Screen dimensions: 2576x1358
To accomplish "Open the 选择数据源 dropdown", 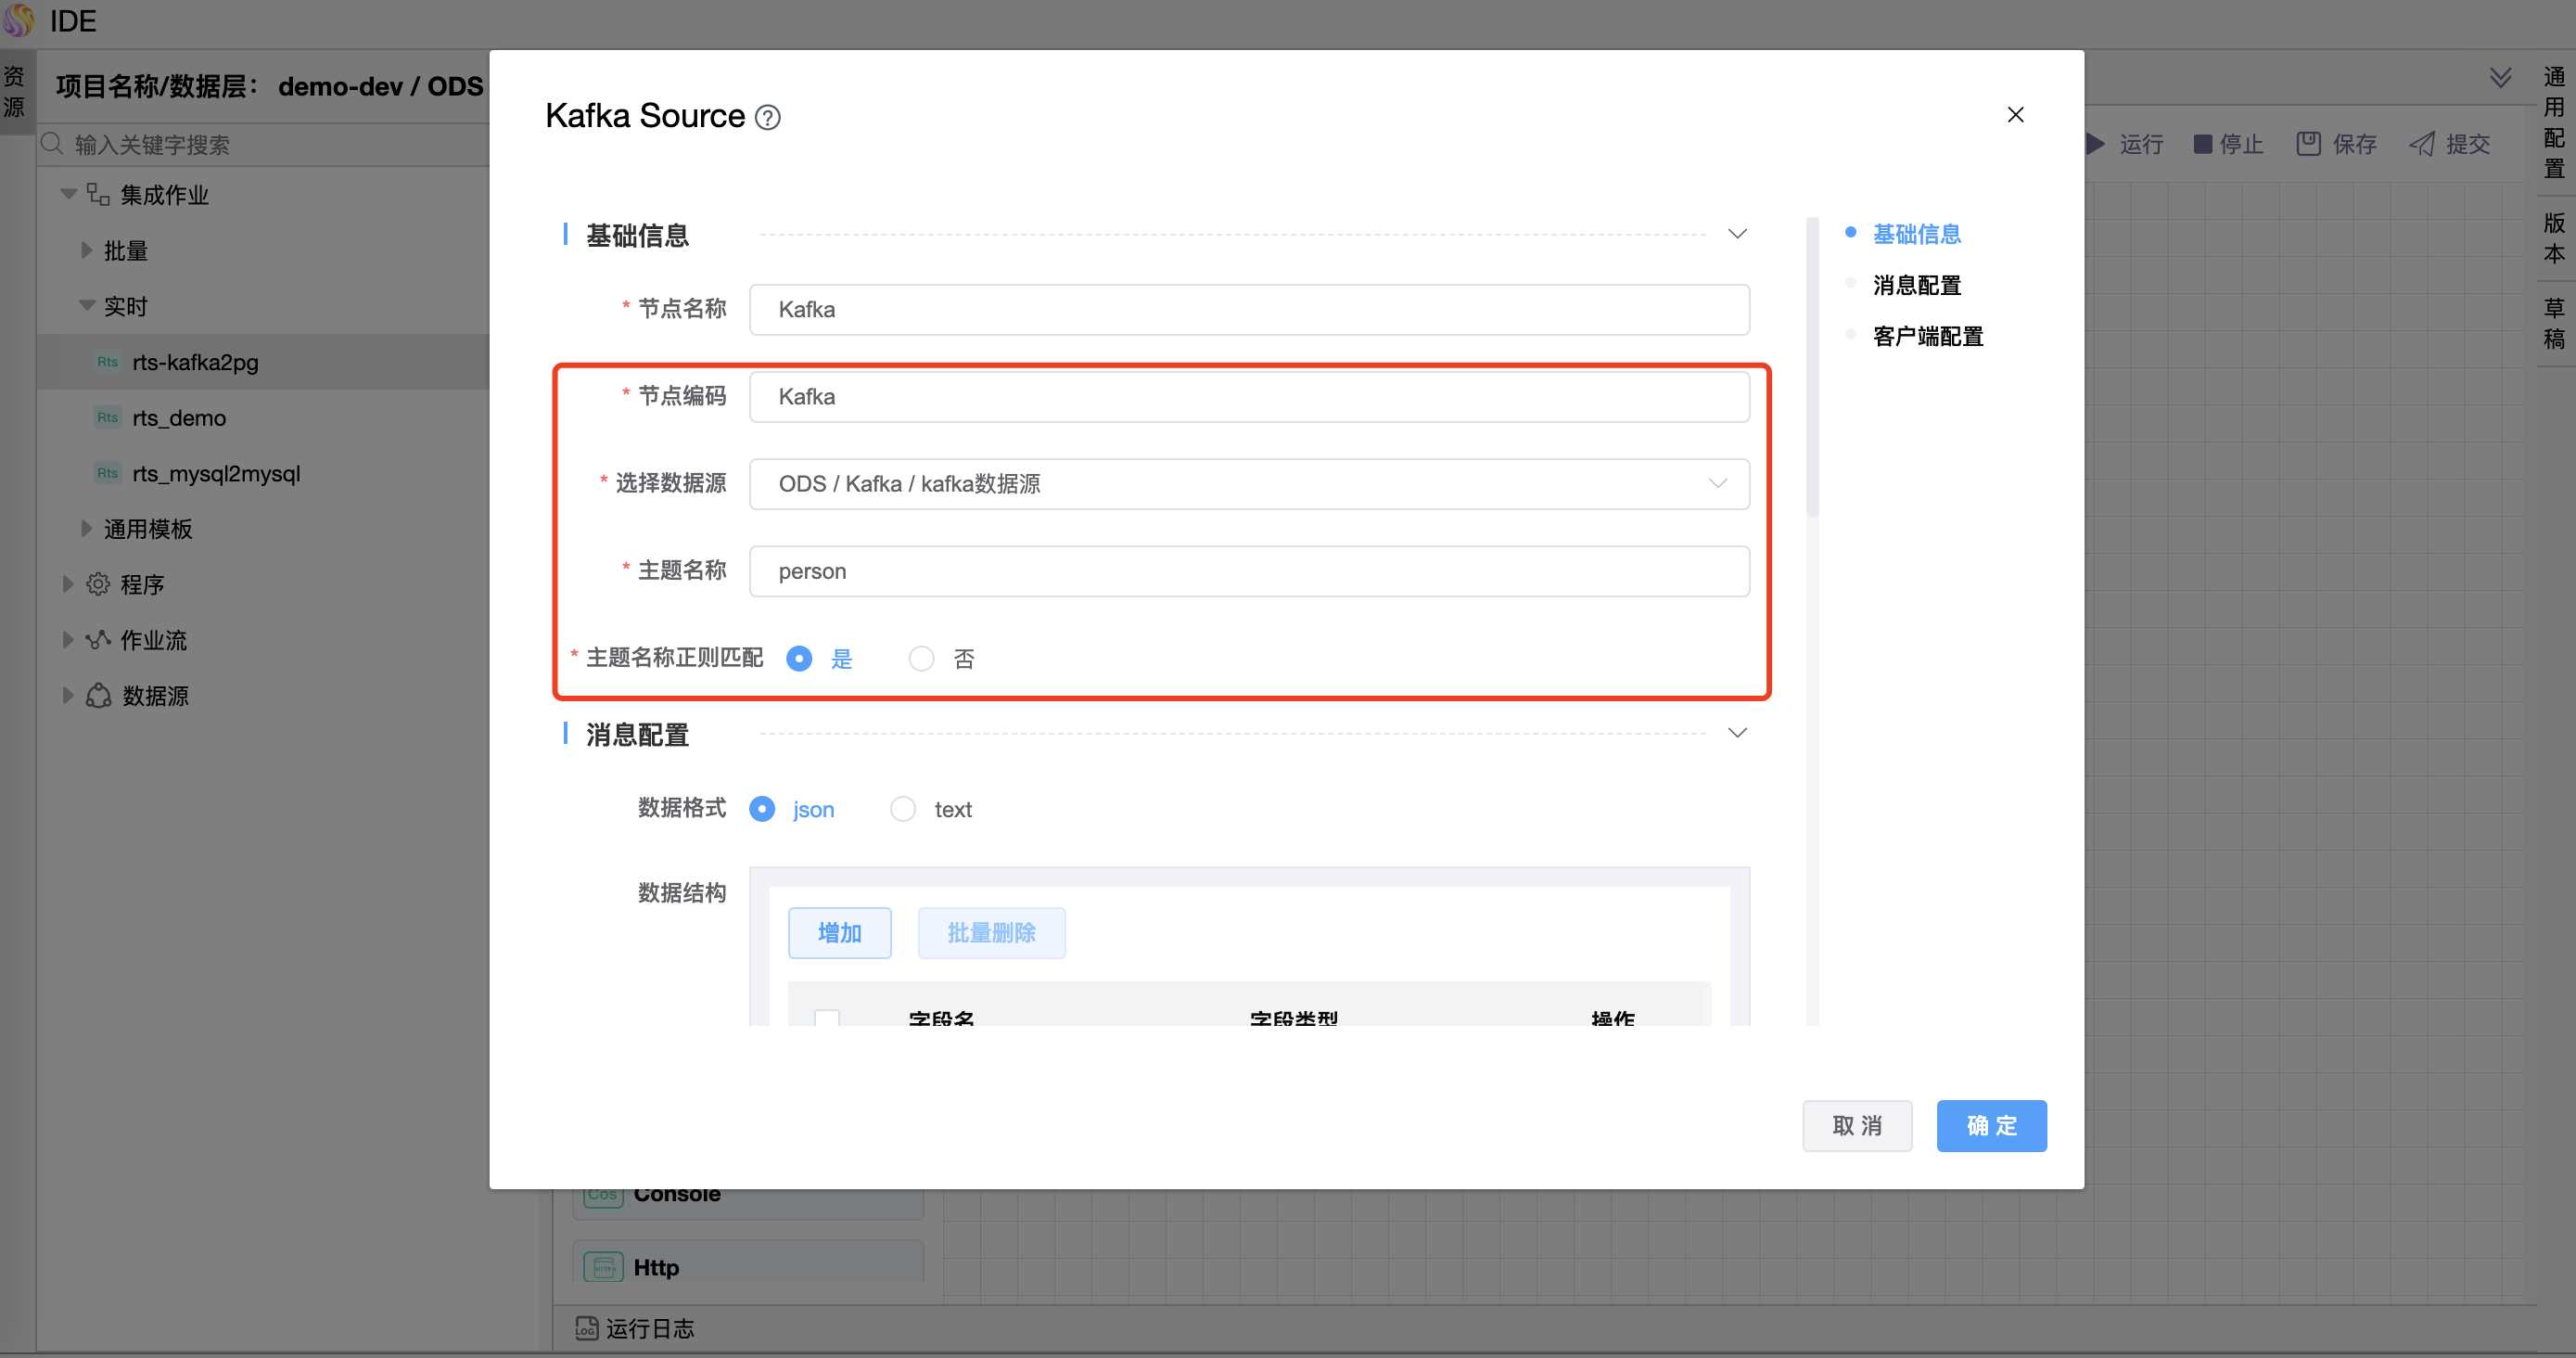I will (x=1248, y=484).
